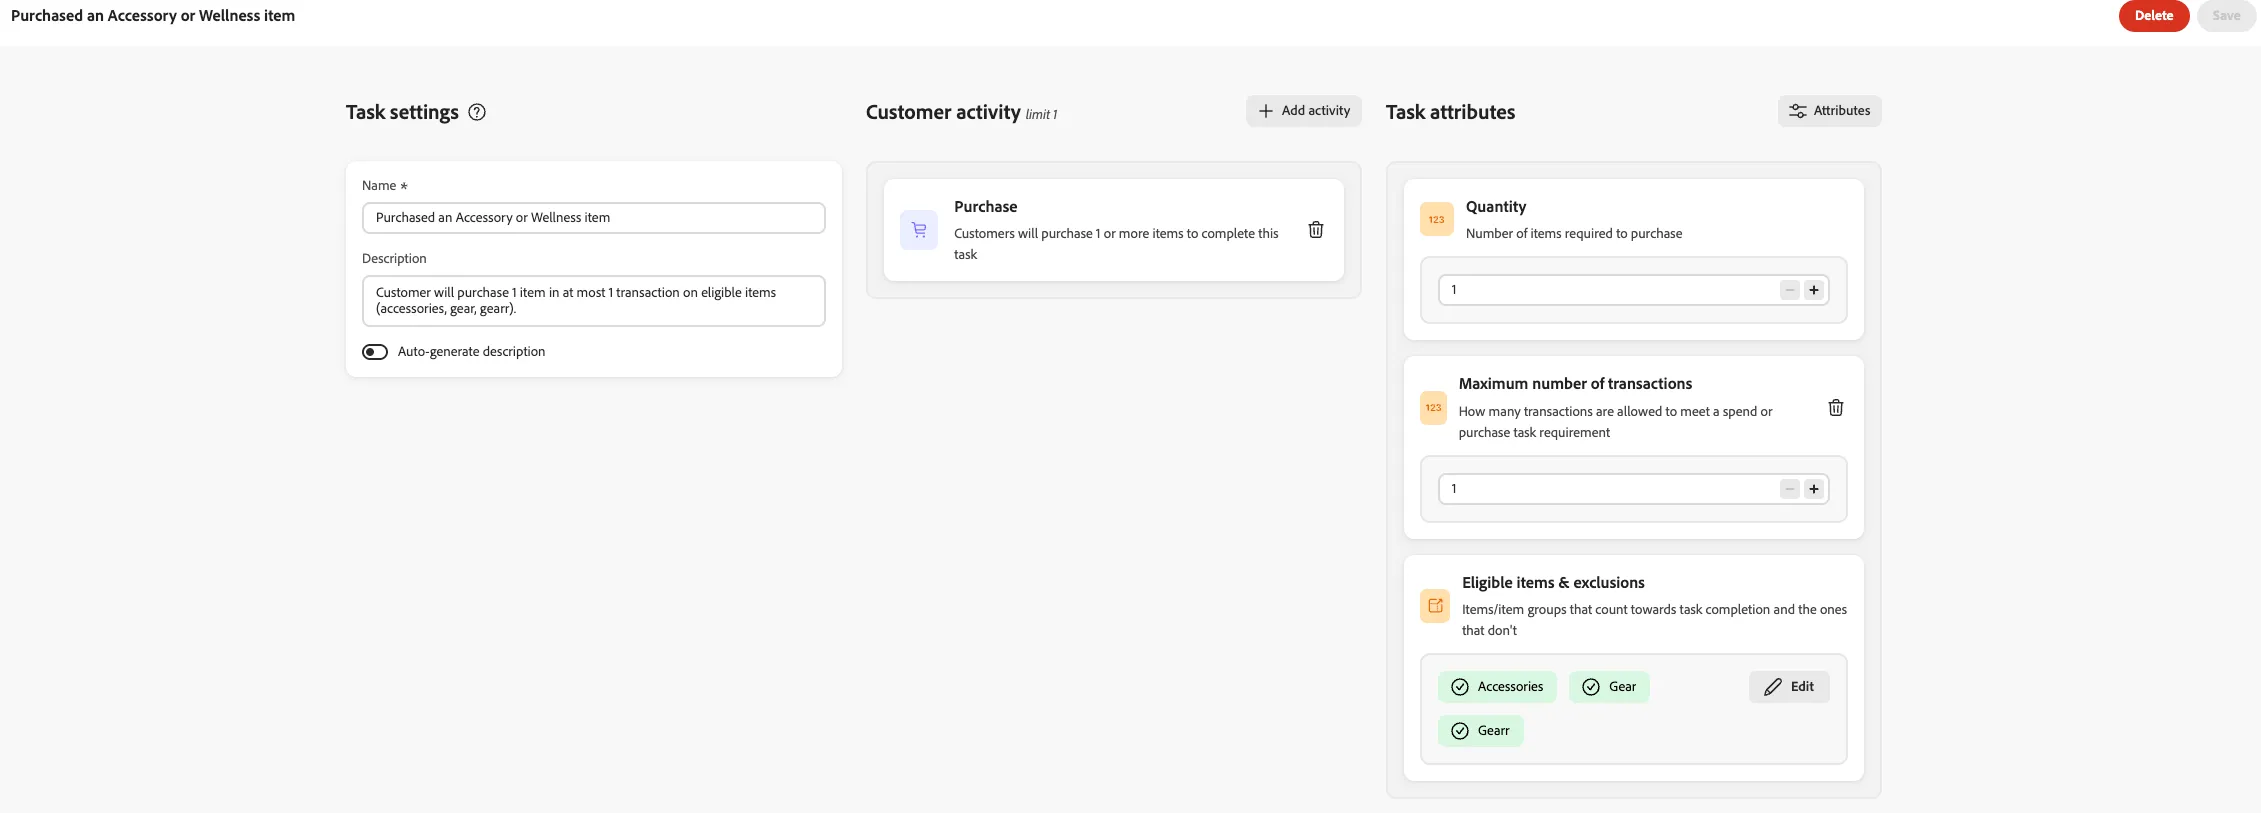Click the 'Eligible items & exclusions' title
Screen dimensions: 2261x813
pos(1553,583)
